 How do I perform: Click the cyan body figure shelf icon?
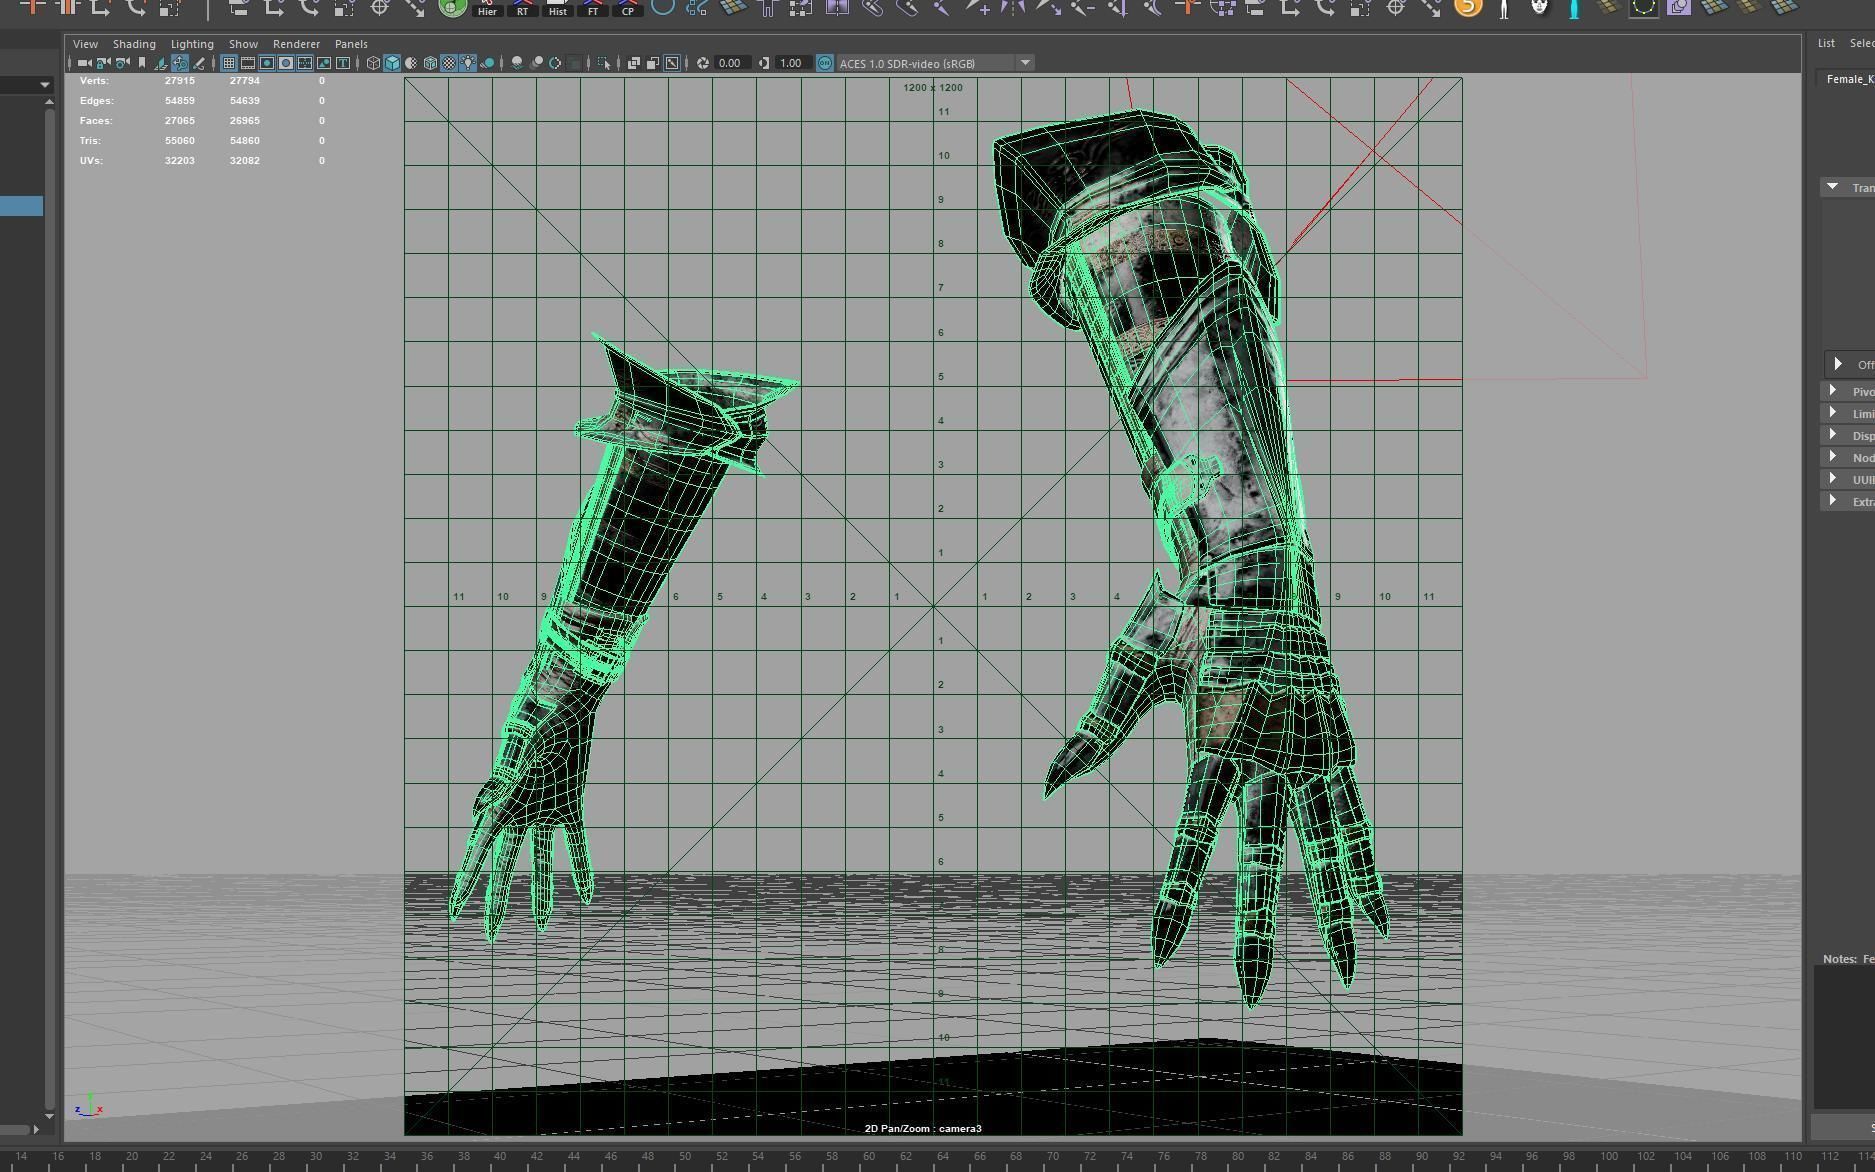[1574, 8]
